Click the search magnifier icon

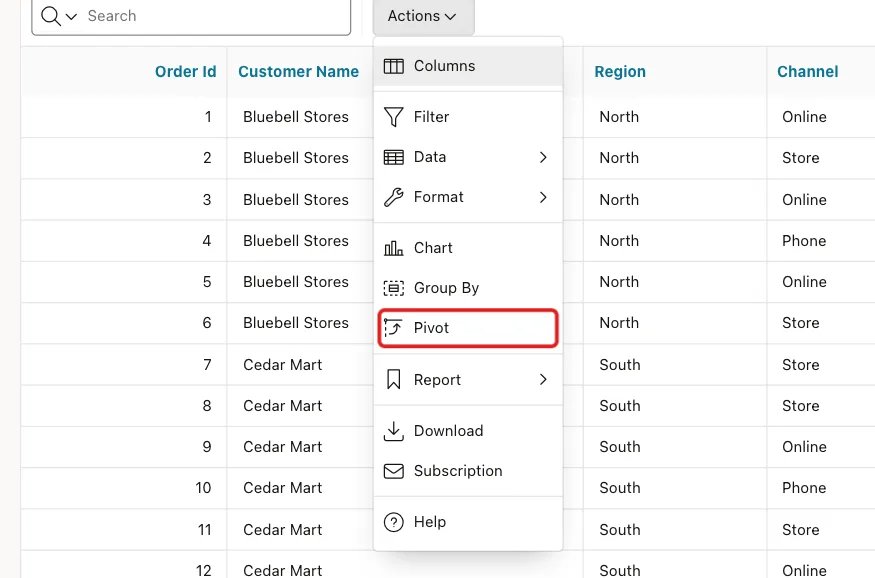tap(51, 16)
